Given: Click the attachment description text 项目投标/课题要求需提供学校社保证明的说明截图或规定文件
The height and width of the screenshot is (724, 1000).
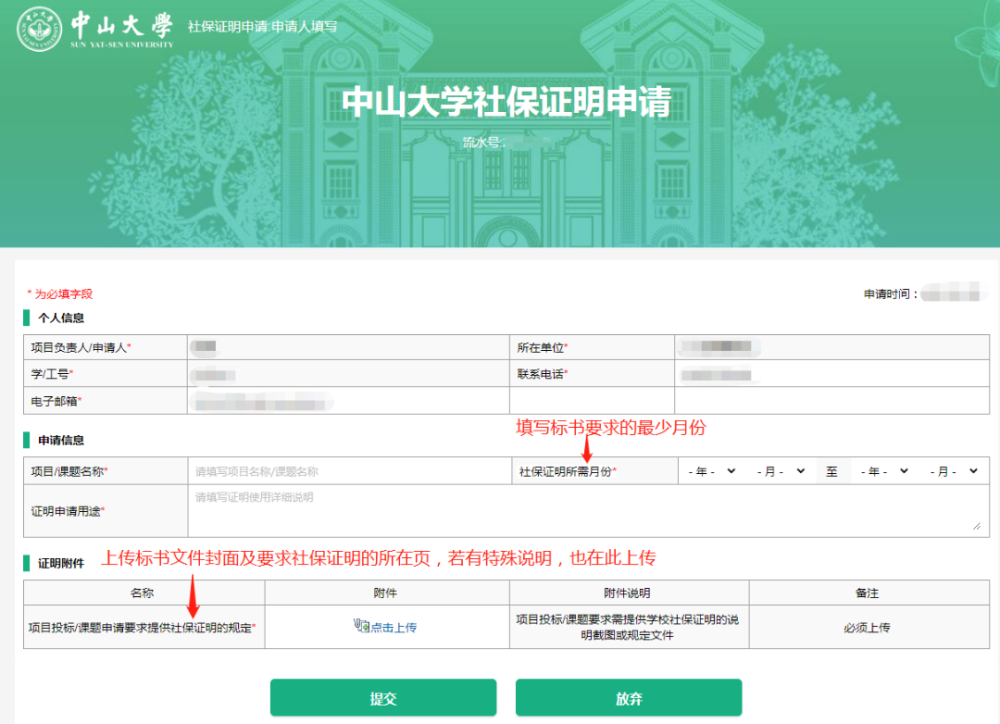Looking at the screenshot, I should pyautogui.click(x=628, y=627).
